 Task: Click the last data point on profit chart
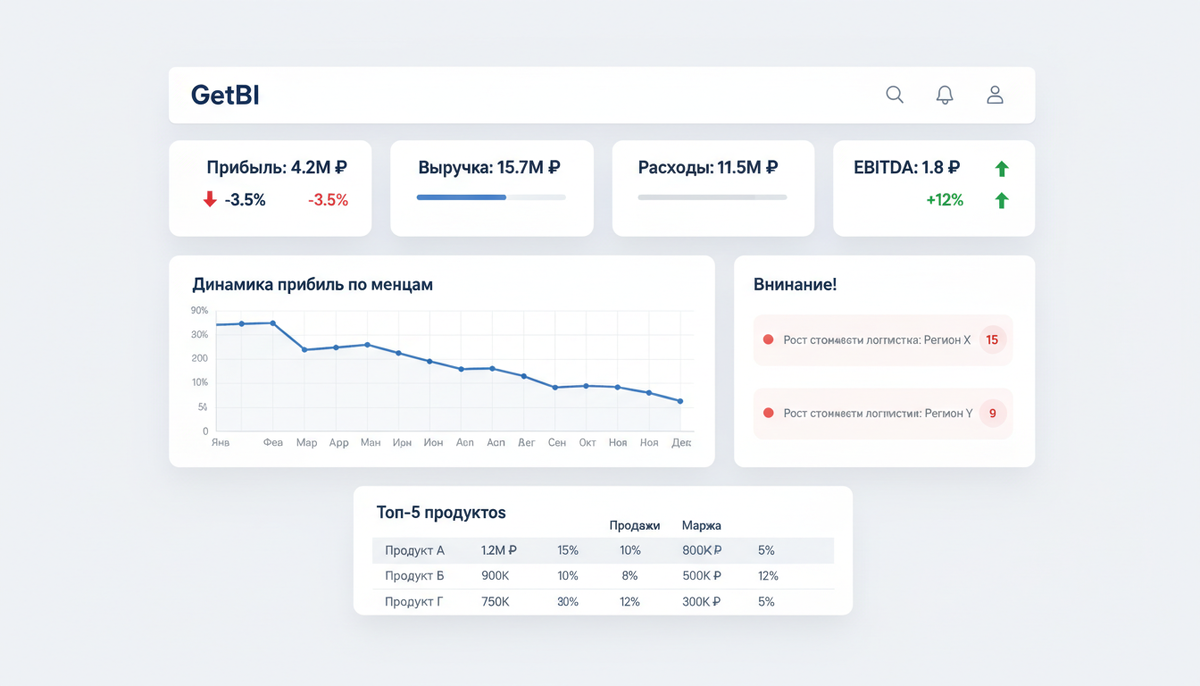(x=680, y=402)
